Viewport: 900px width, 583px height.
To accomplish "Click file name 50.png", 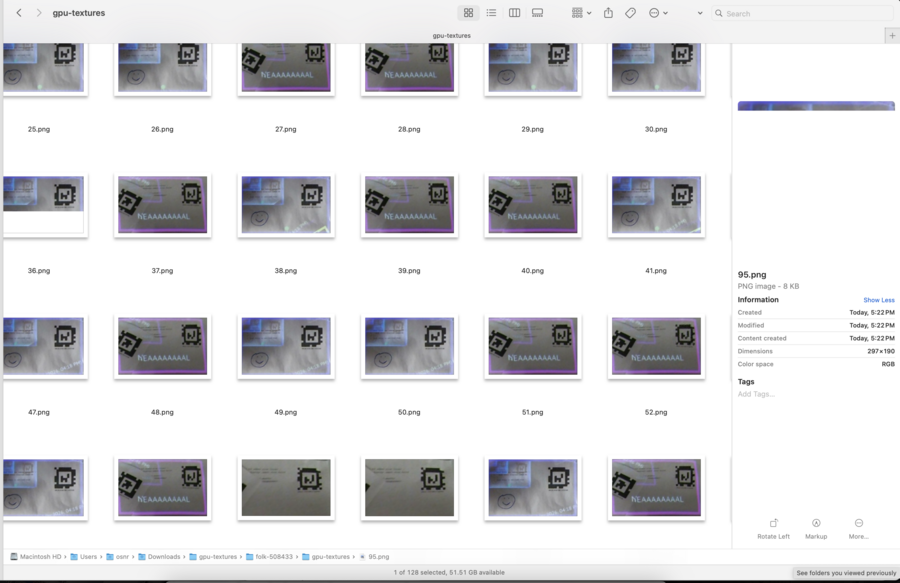I will [x=409, y=412].
